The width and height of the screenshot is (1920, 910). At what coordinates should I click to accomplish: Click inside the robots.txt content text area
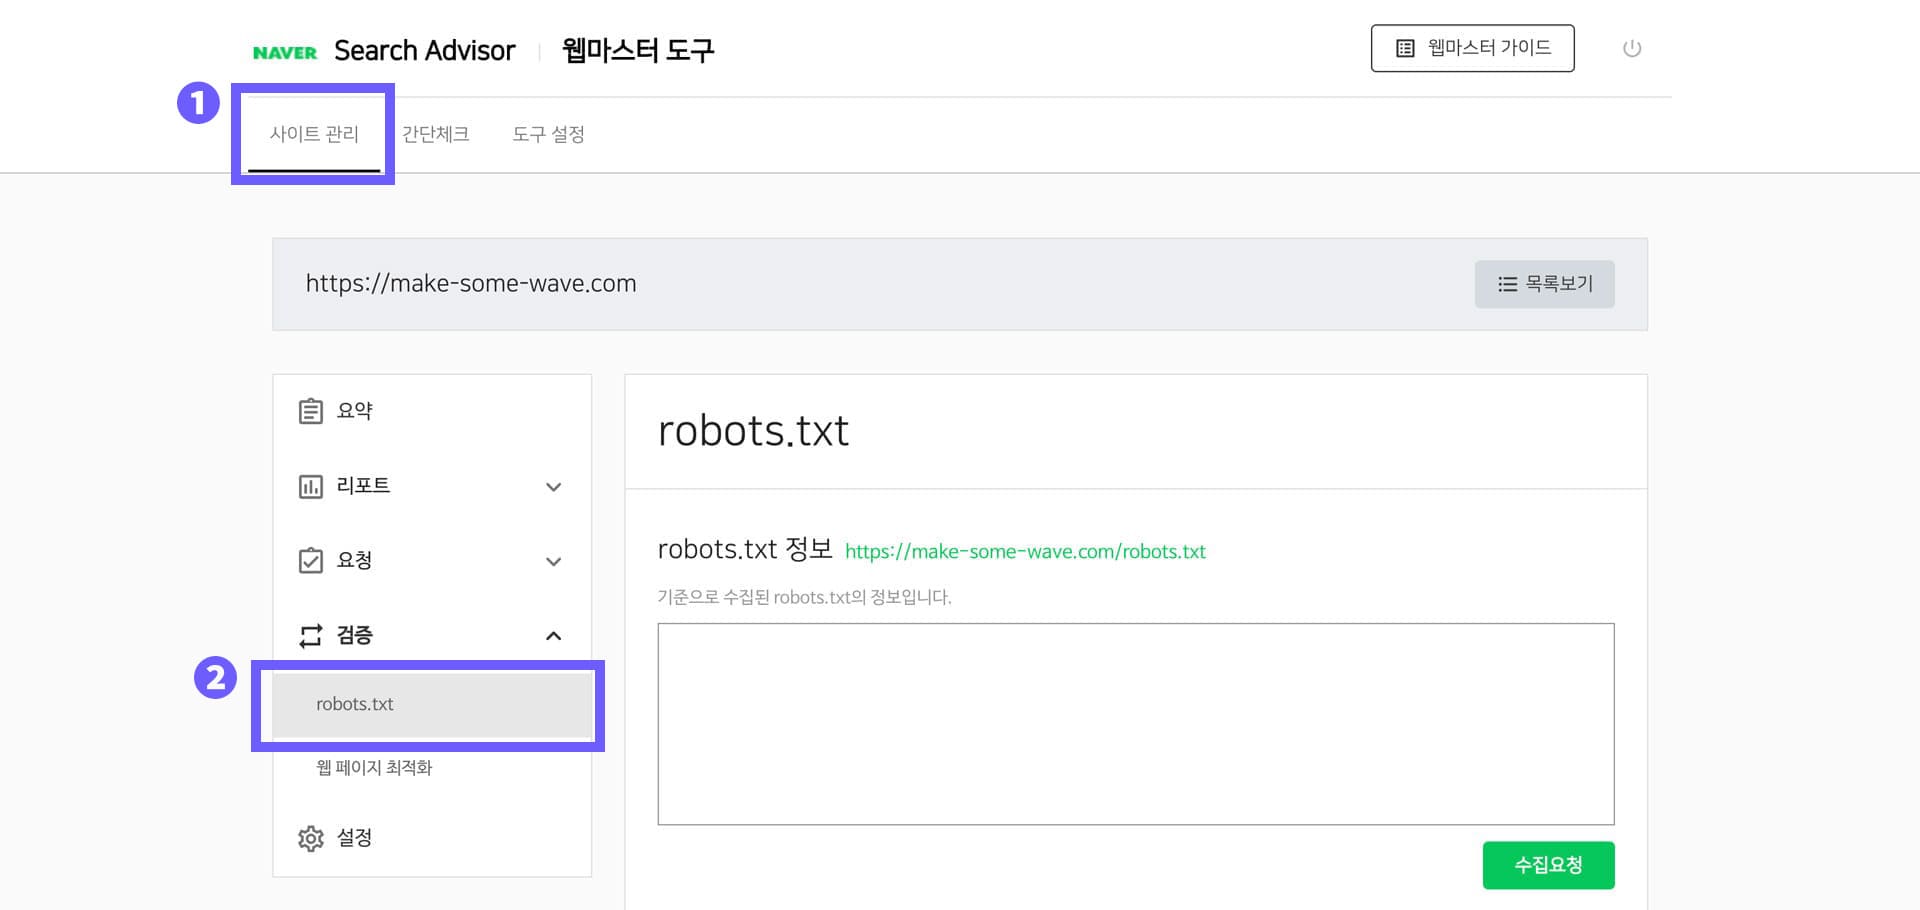coord(1135,723)
